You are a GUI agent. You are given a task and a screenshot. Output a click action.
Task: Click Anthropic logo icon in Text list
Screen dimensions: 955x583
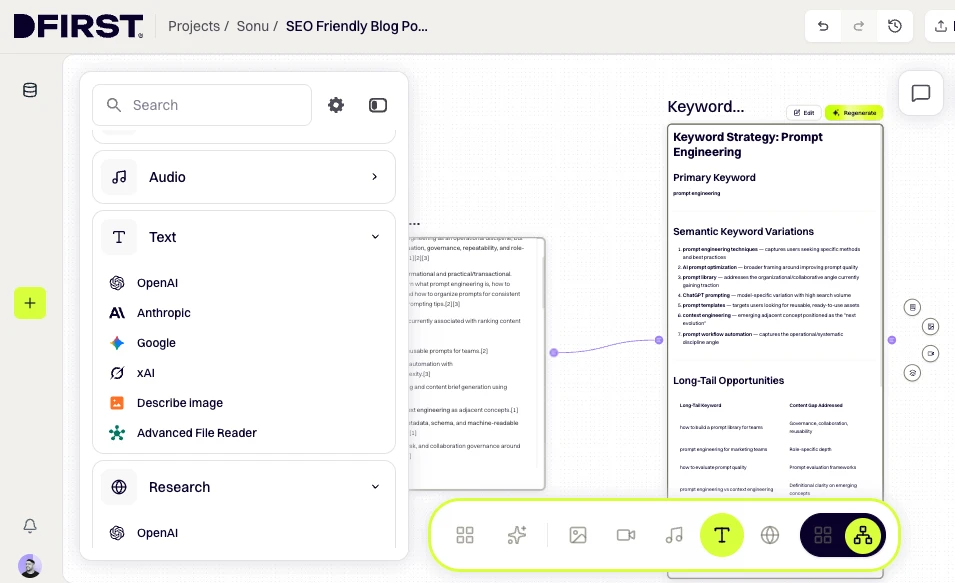(117, 313)
